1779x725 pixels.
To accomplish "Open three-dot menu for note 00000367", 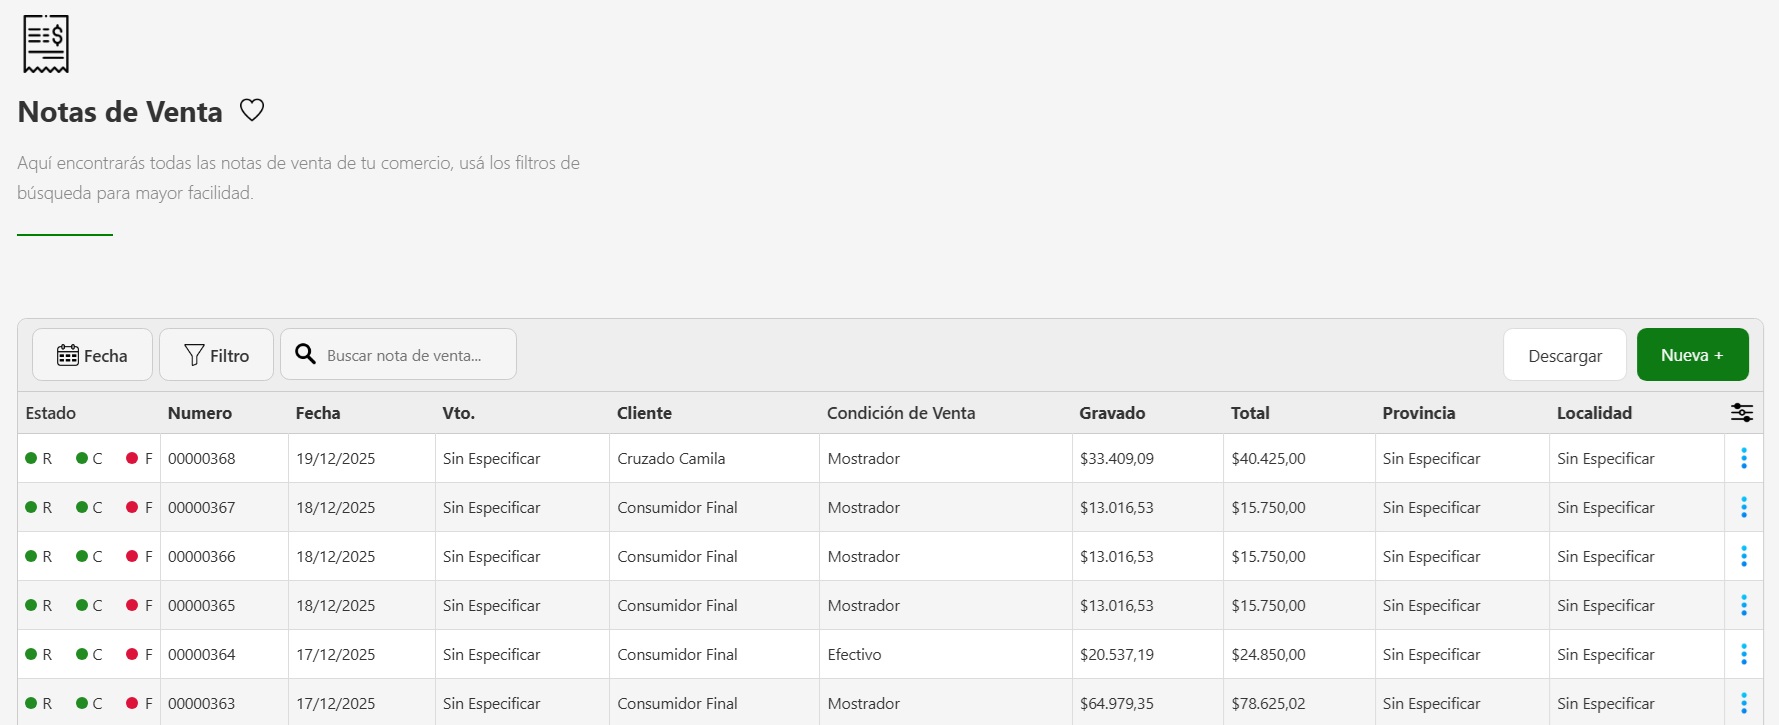I will [1743, 507].
